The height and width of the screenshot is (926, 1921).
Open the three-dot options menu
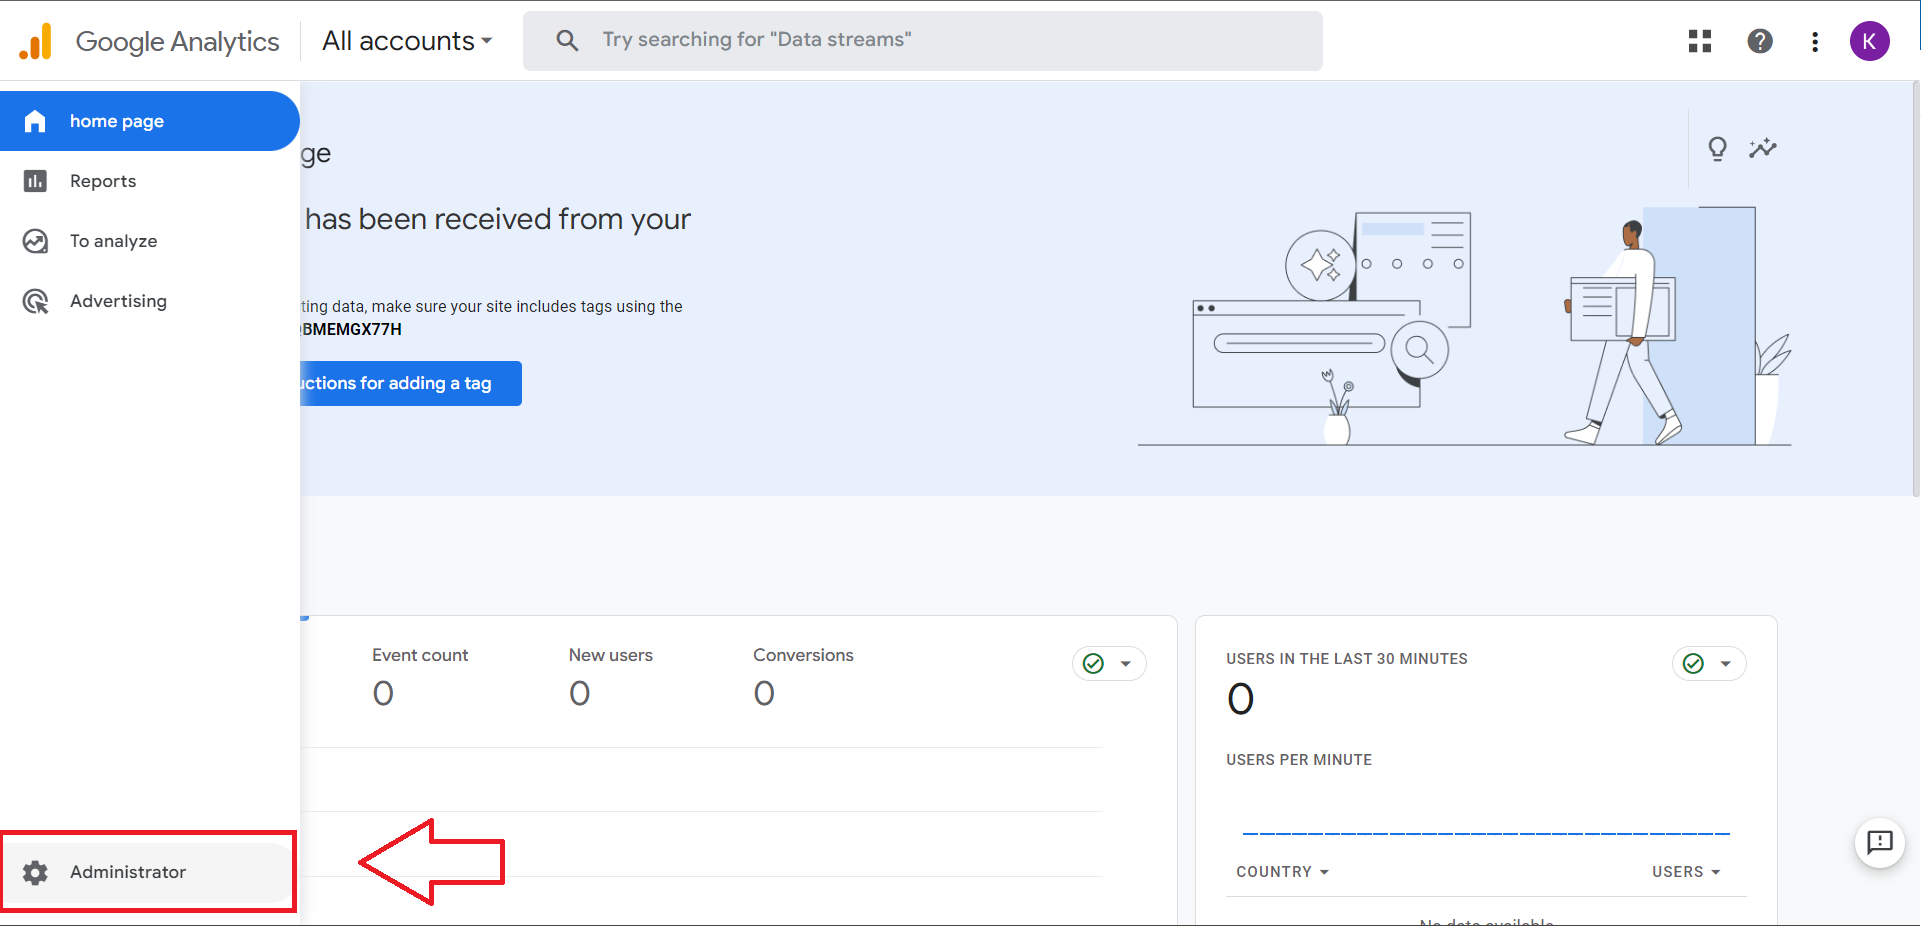pyautogui.click(x=1815, y=41)
